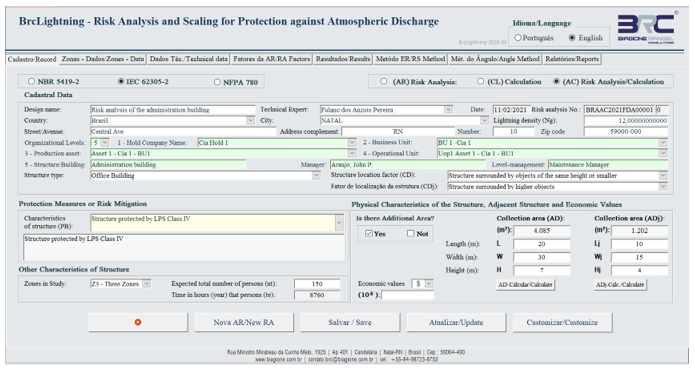Click the Design name field

(x=173, y=109)
